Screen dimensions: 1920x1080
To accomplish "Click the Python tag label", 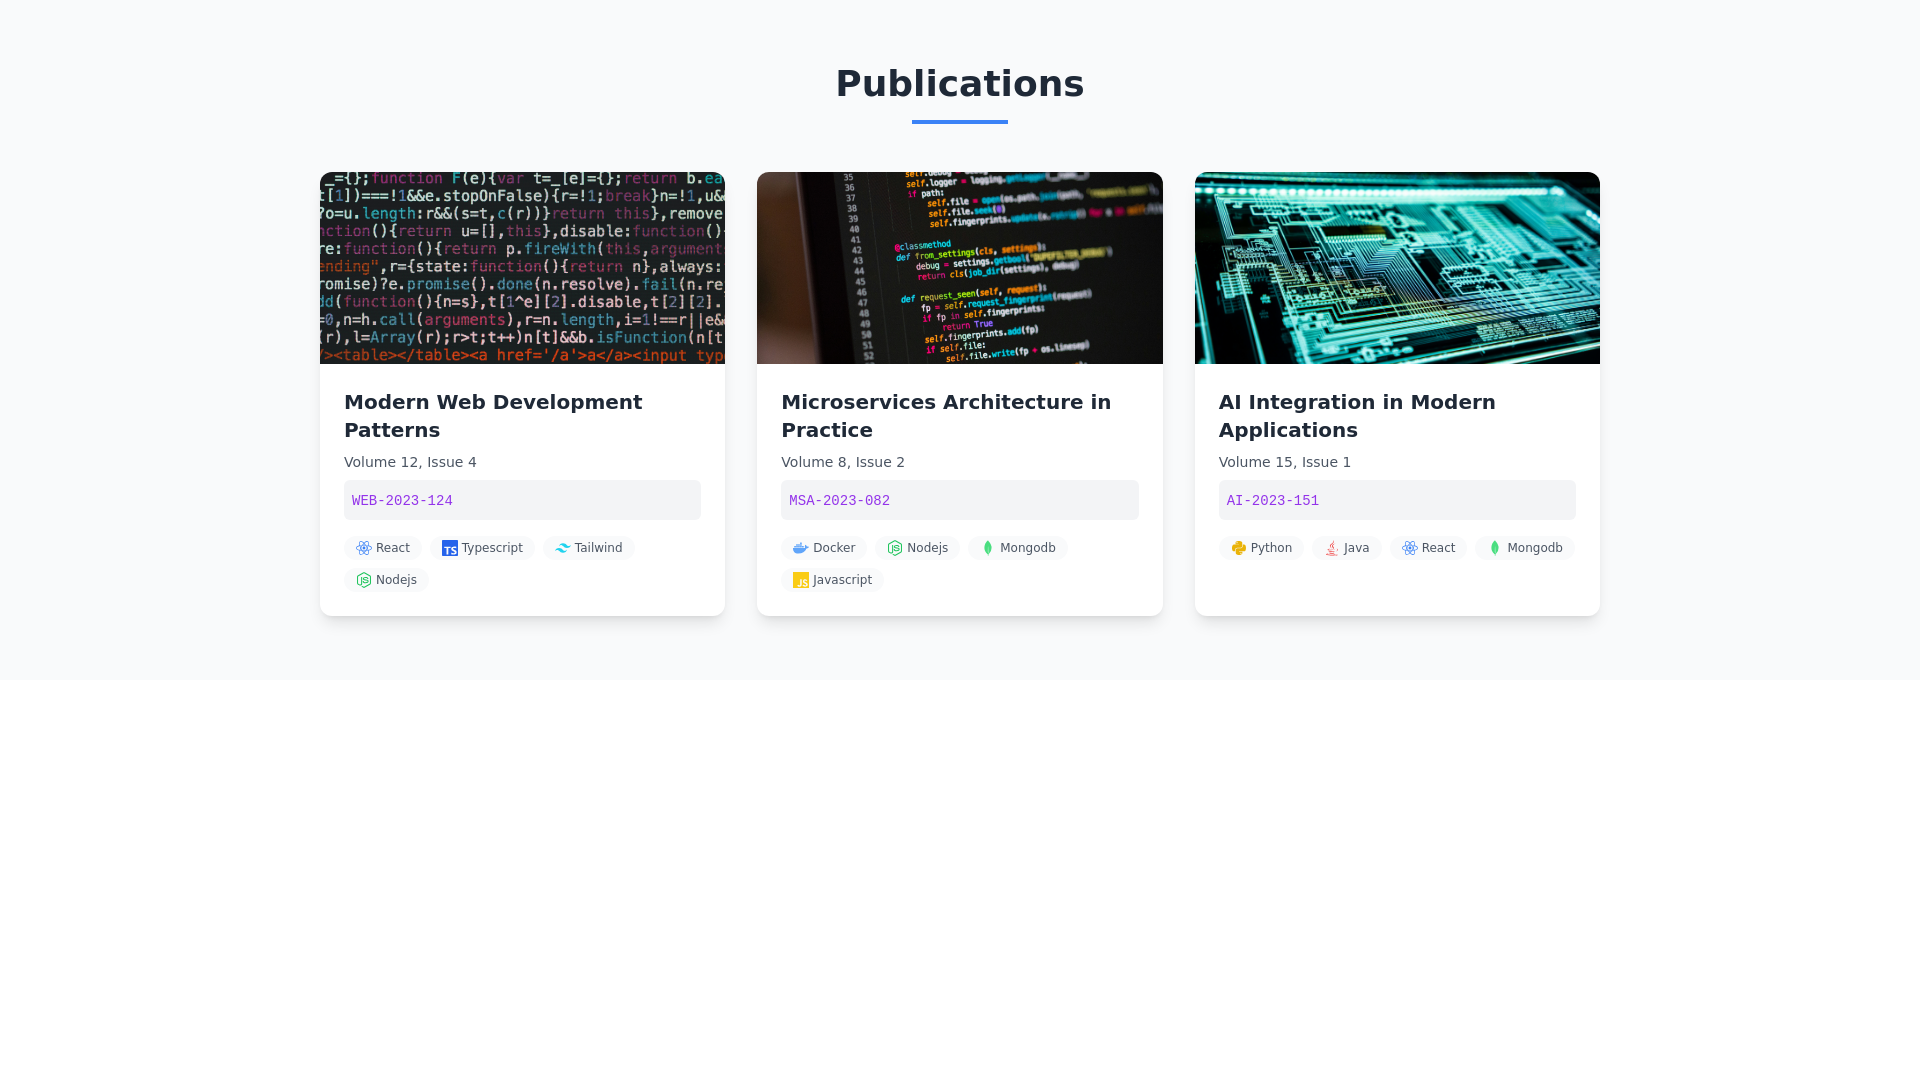I will coord(1271,548).
